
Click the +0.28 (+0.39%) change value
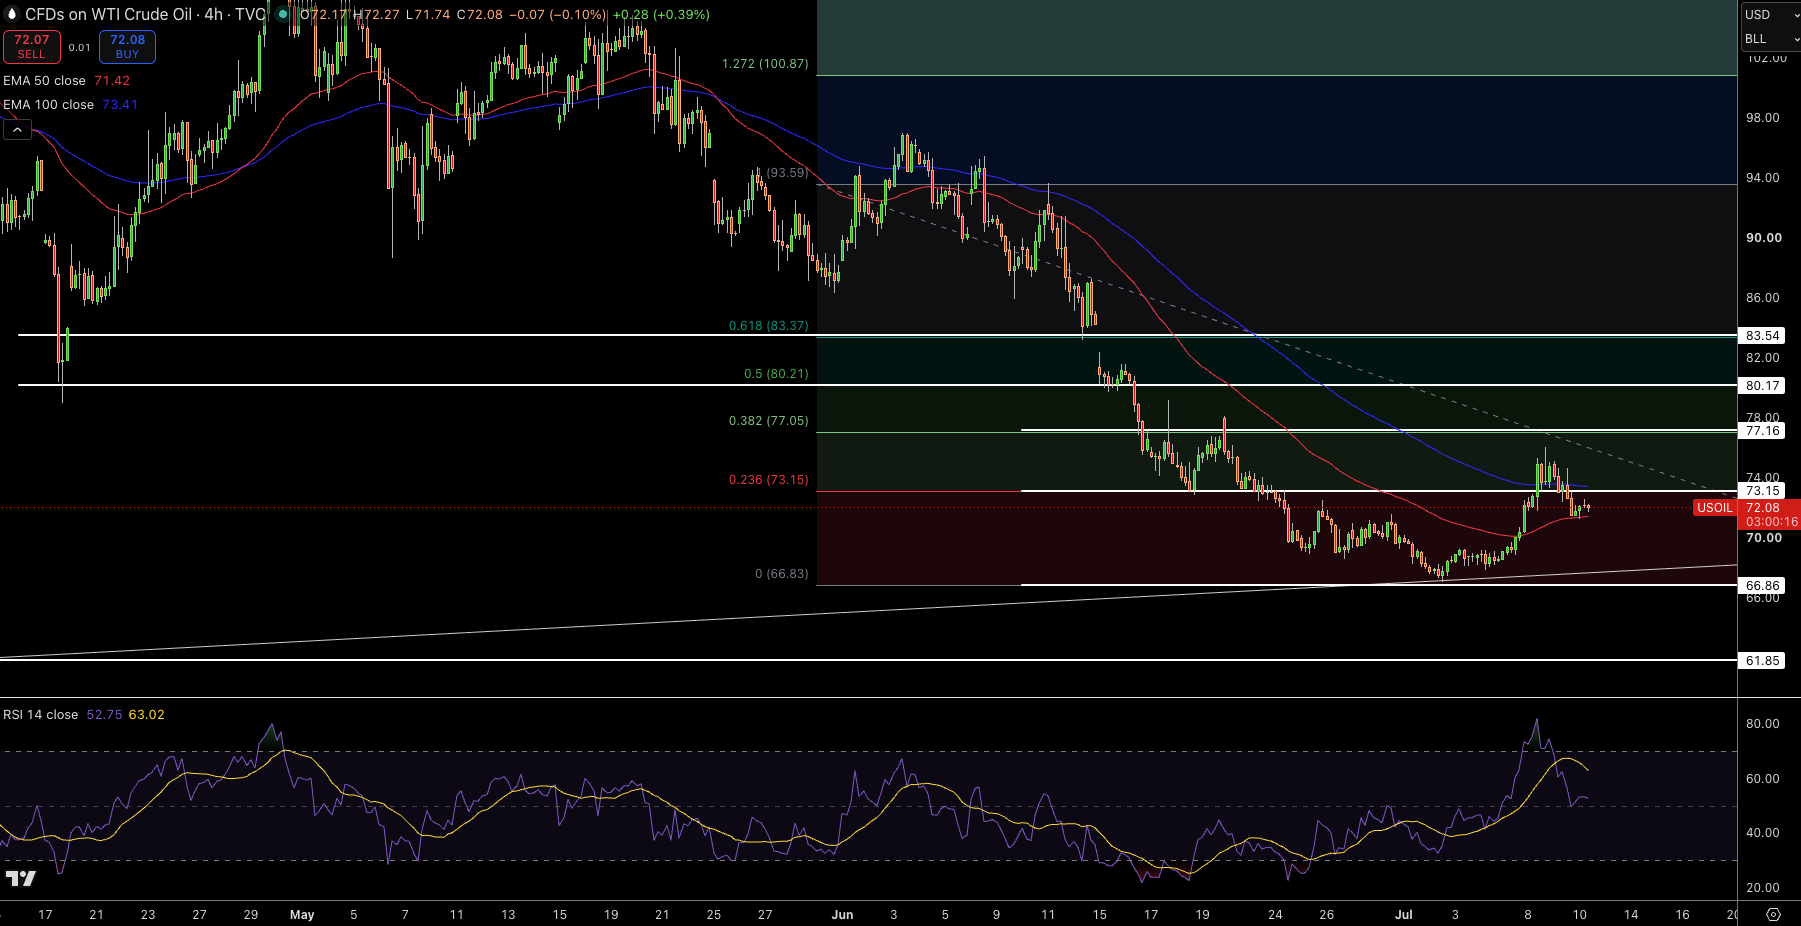tap(661, 14)
